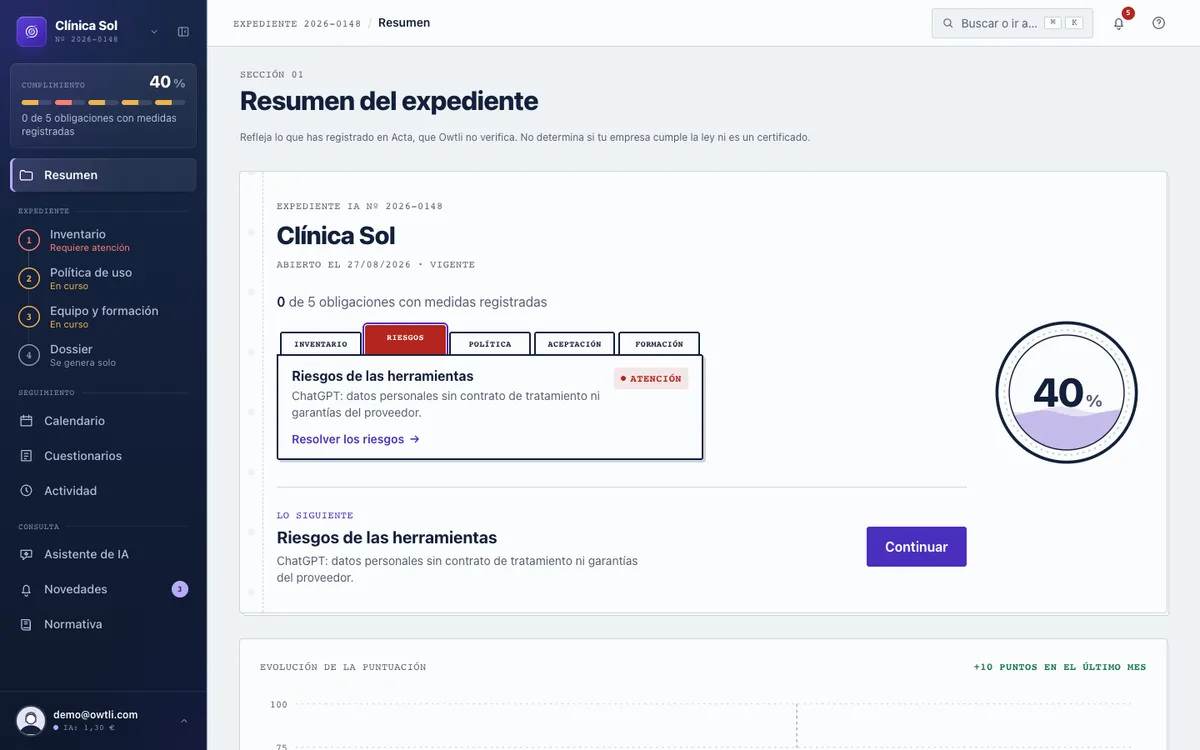The height and width of the screenshot is (750, 1200).
Task: Click the ATENCIÓN status badge
Action: coord(651,379)
